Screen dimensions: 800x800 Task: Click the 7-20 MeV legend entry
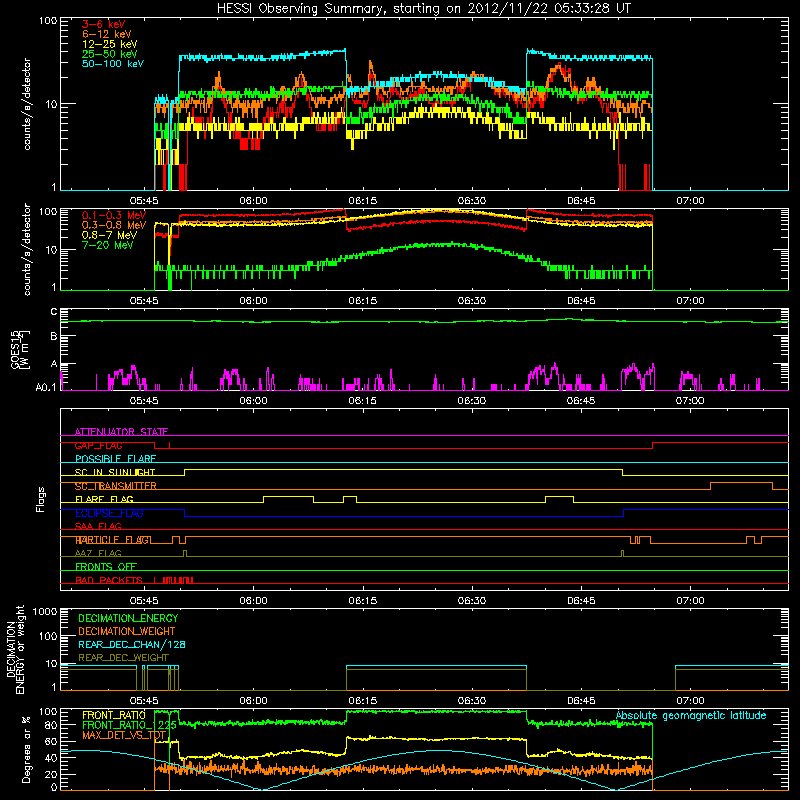click(x=108, y=245)
